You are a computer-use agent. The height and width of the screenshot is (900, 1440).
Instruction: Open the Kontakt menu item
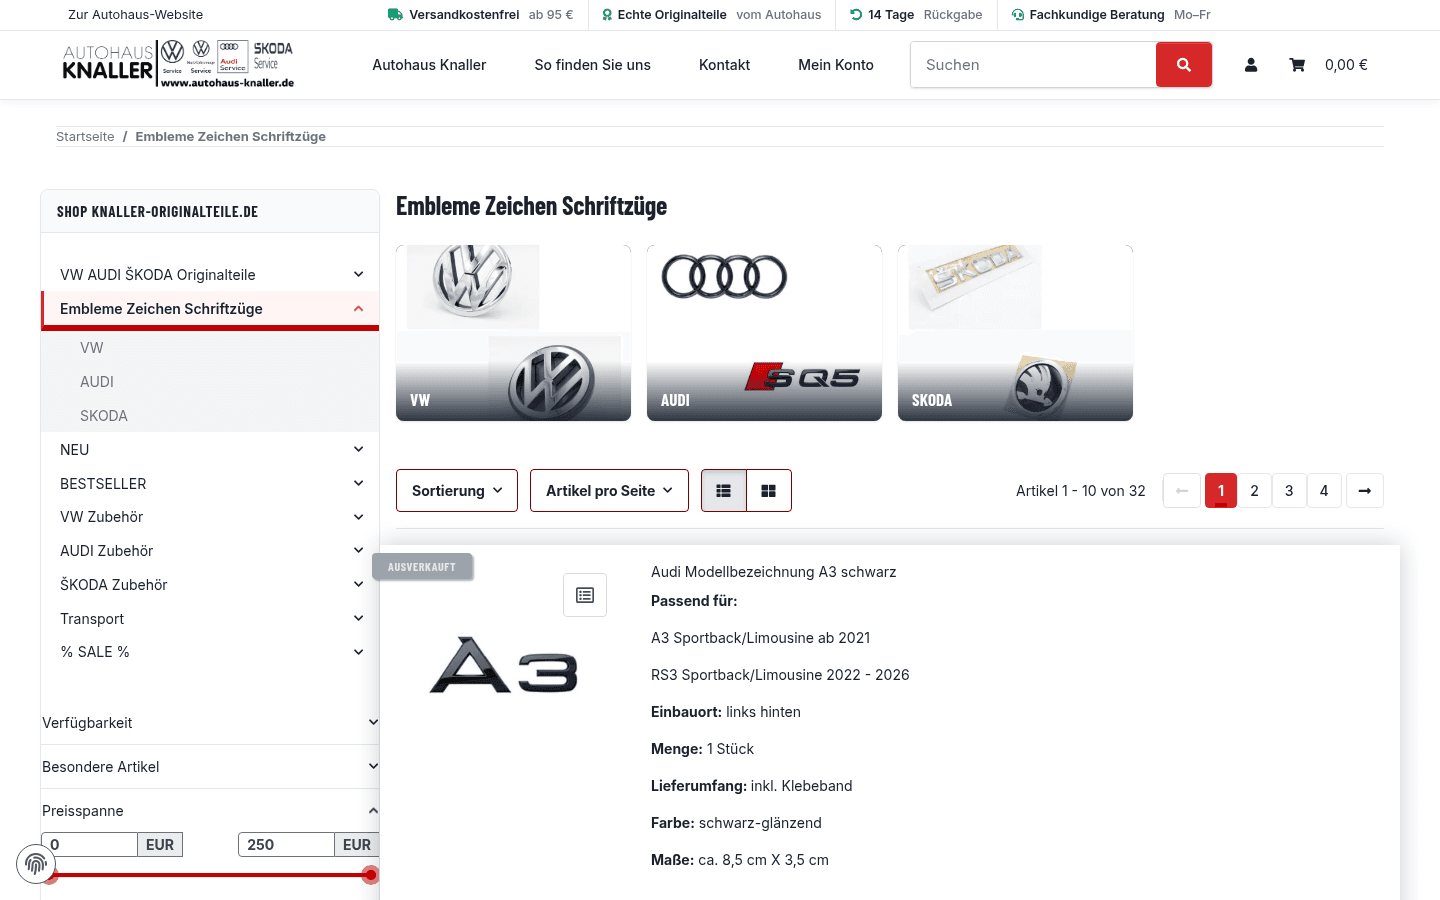pos(724,65)
